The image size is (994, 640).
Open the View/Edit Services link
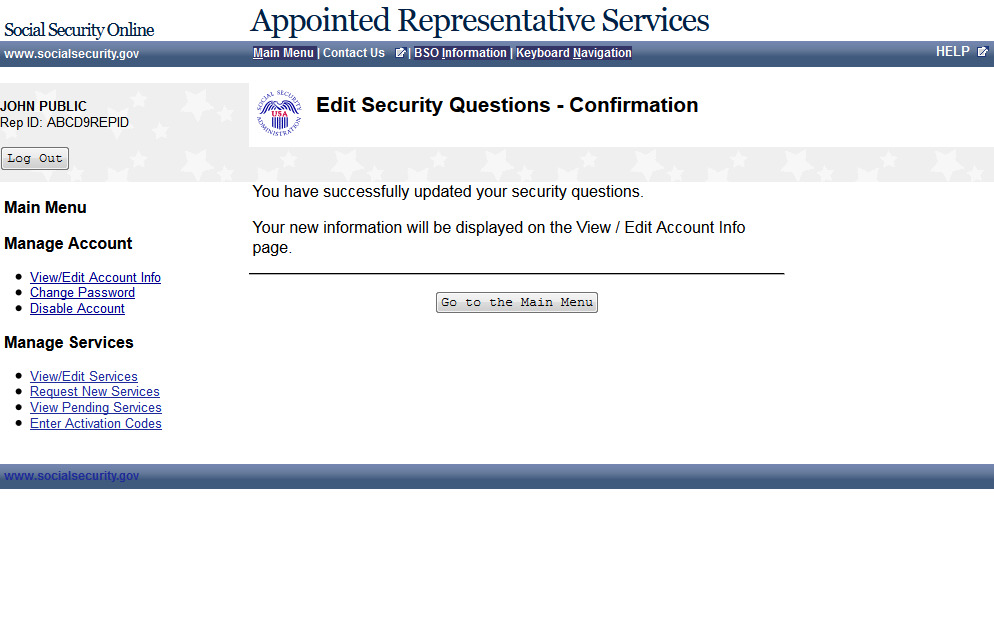[x=84, y=376]
